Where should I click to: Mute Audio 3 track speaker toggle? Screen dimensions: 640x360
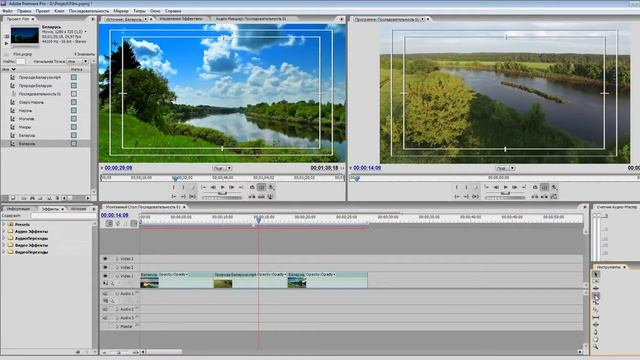[x=105, y=318]
